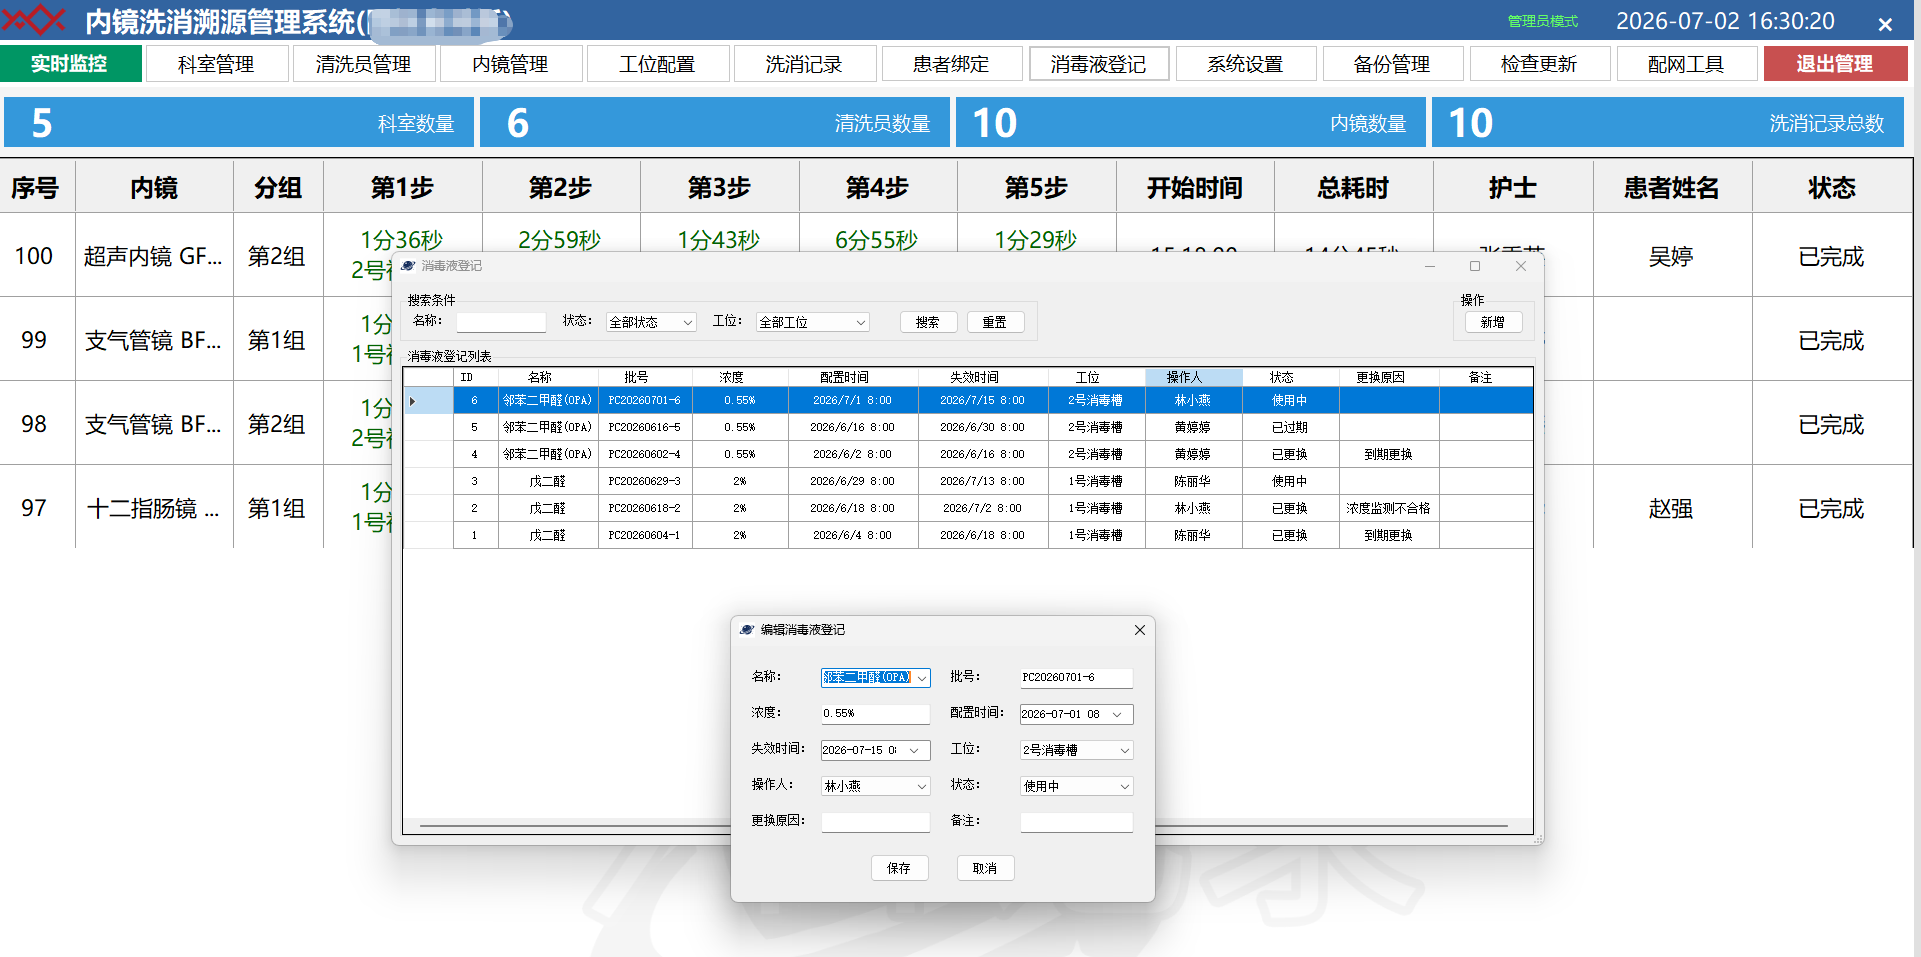This screenshot has height=957, width=1921.
Task: Click patient name 赵强 in main table
Action: point(1671,509)
